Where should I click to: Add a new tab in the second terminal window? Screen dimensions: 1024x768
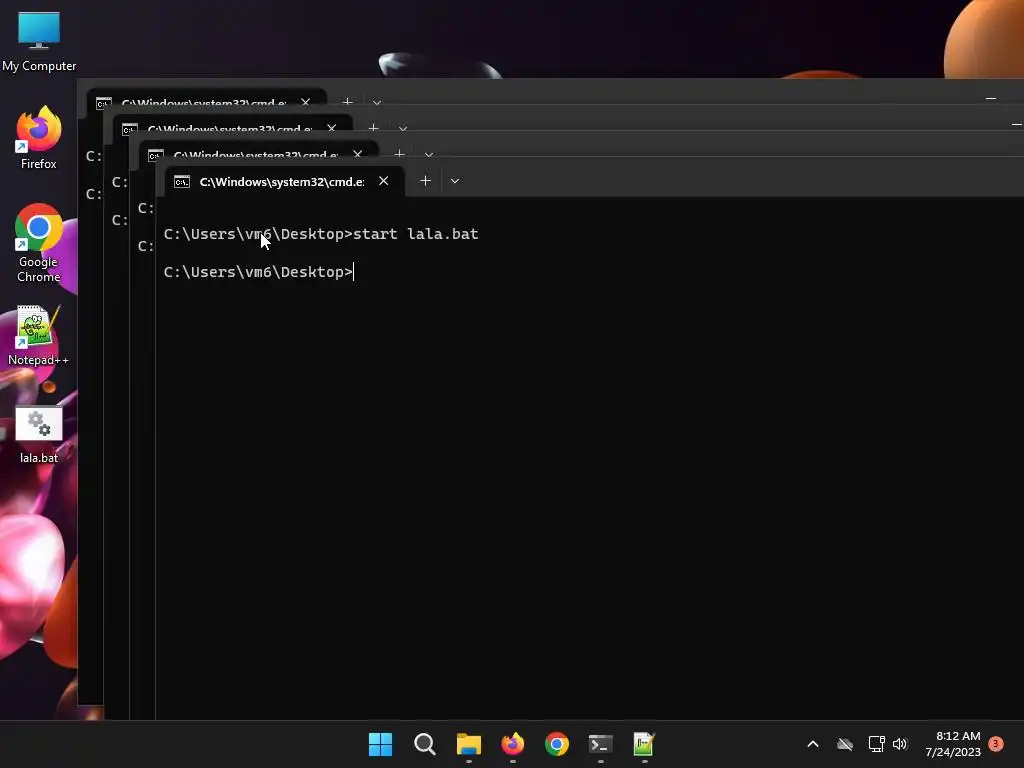pyautogui.click(x=399, y=153)
